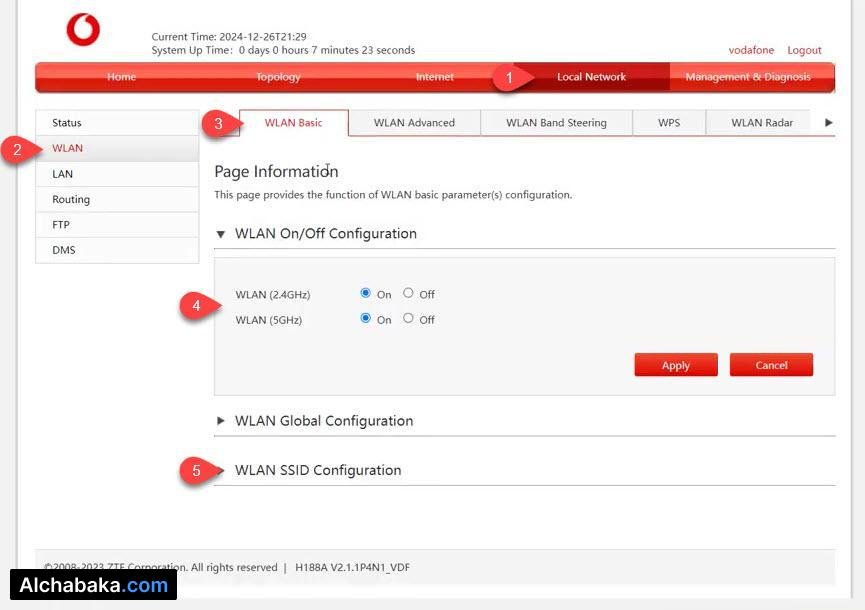The image size is (865, 610).
Task: Click the arrow to reveal more WLAN tabs
Action: point(828,122)
